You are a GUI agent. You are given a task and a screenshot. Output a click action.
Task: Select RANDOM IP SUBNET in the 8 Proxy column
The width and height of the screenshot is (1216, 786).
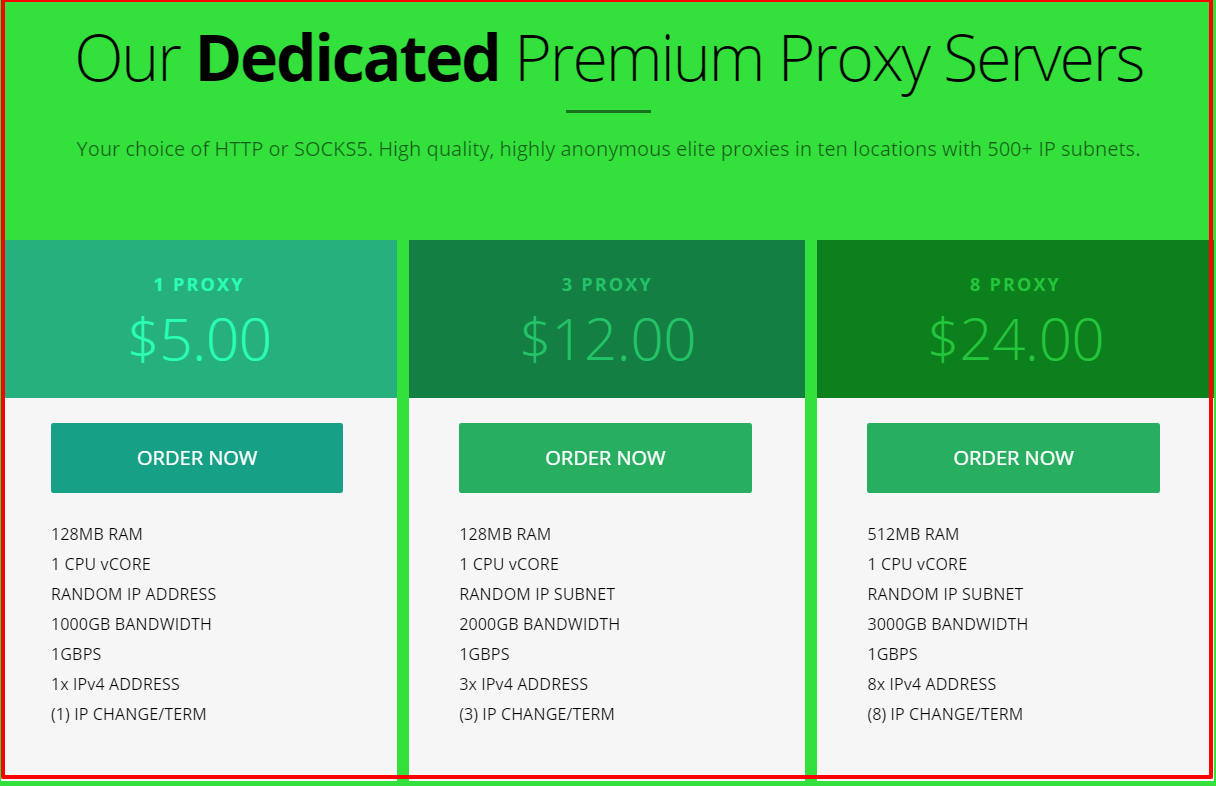tap(943, 593)
